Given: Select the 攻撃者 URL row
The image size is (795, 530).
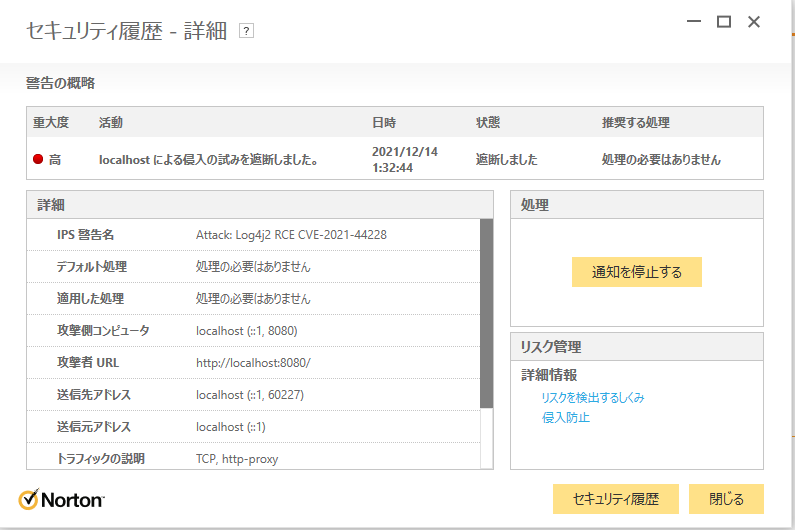Looking at the screenshot, I should point(254,362).
